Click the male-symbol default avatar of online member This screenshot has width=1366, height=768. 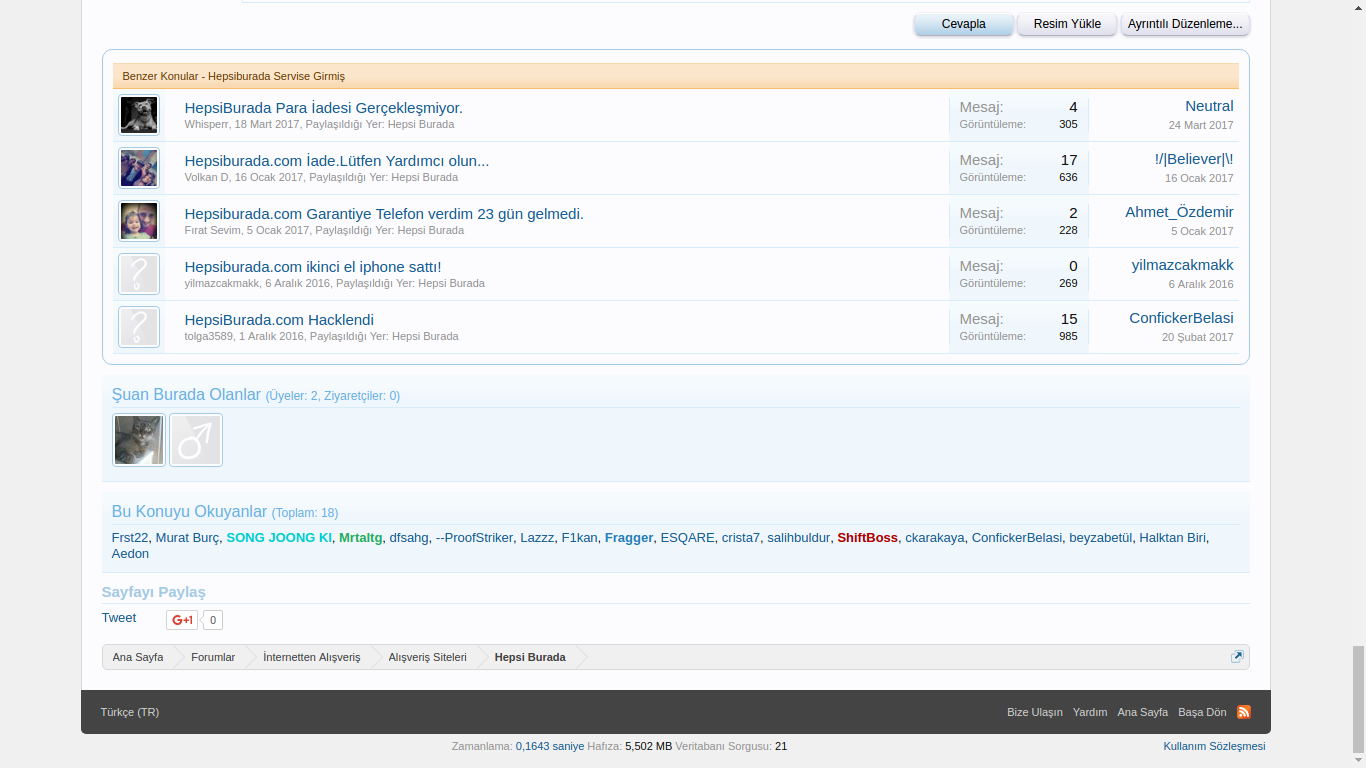tap(196, 440)
